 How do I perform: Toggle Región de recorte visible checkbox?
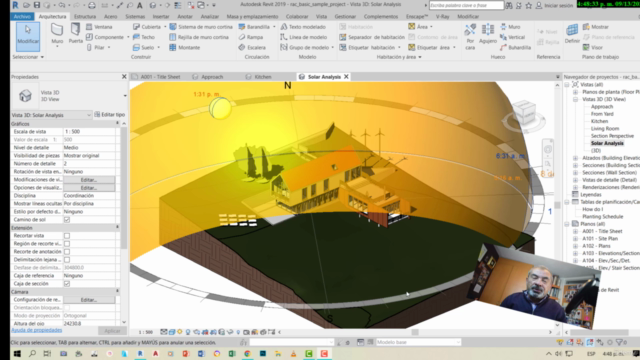point(67,244)
